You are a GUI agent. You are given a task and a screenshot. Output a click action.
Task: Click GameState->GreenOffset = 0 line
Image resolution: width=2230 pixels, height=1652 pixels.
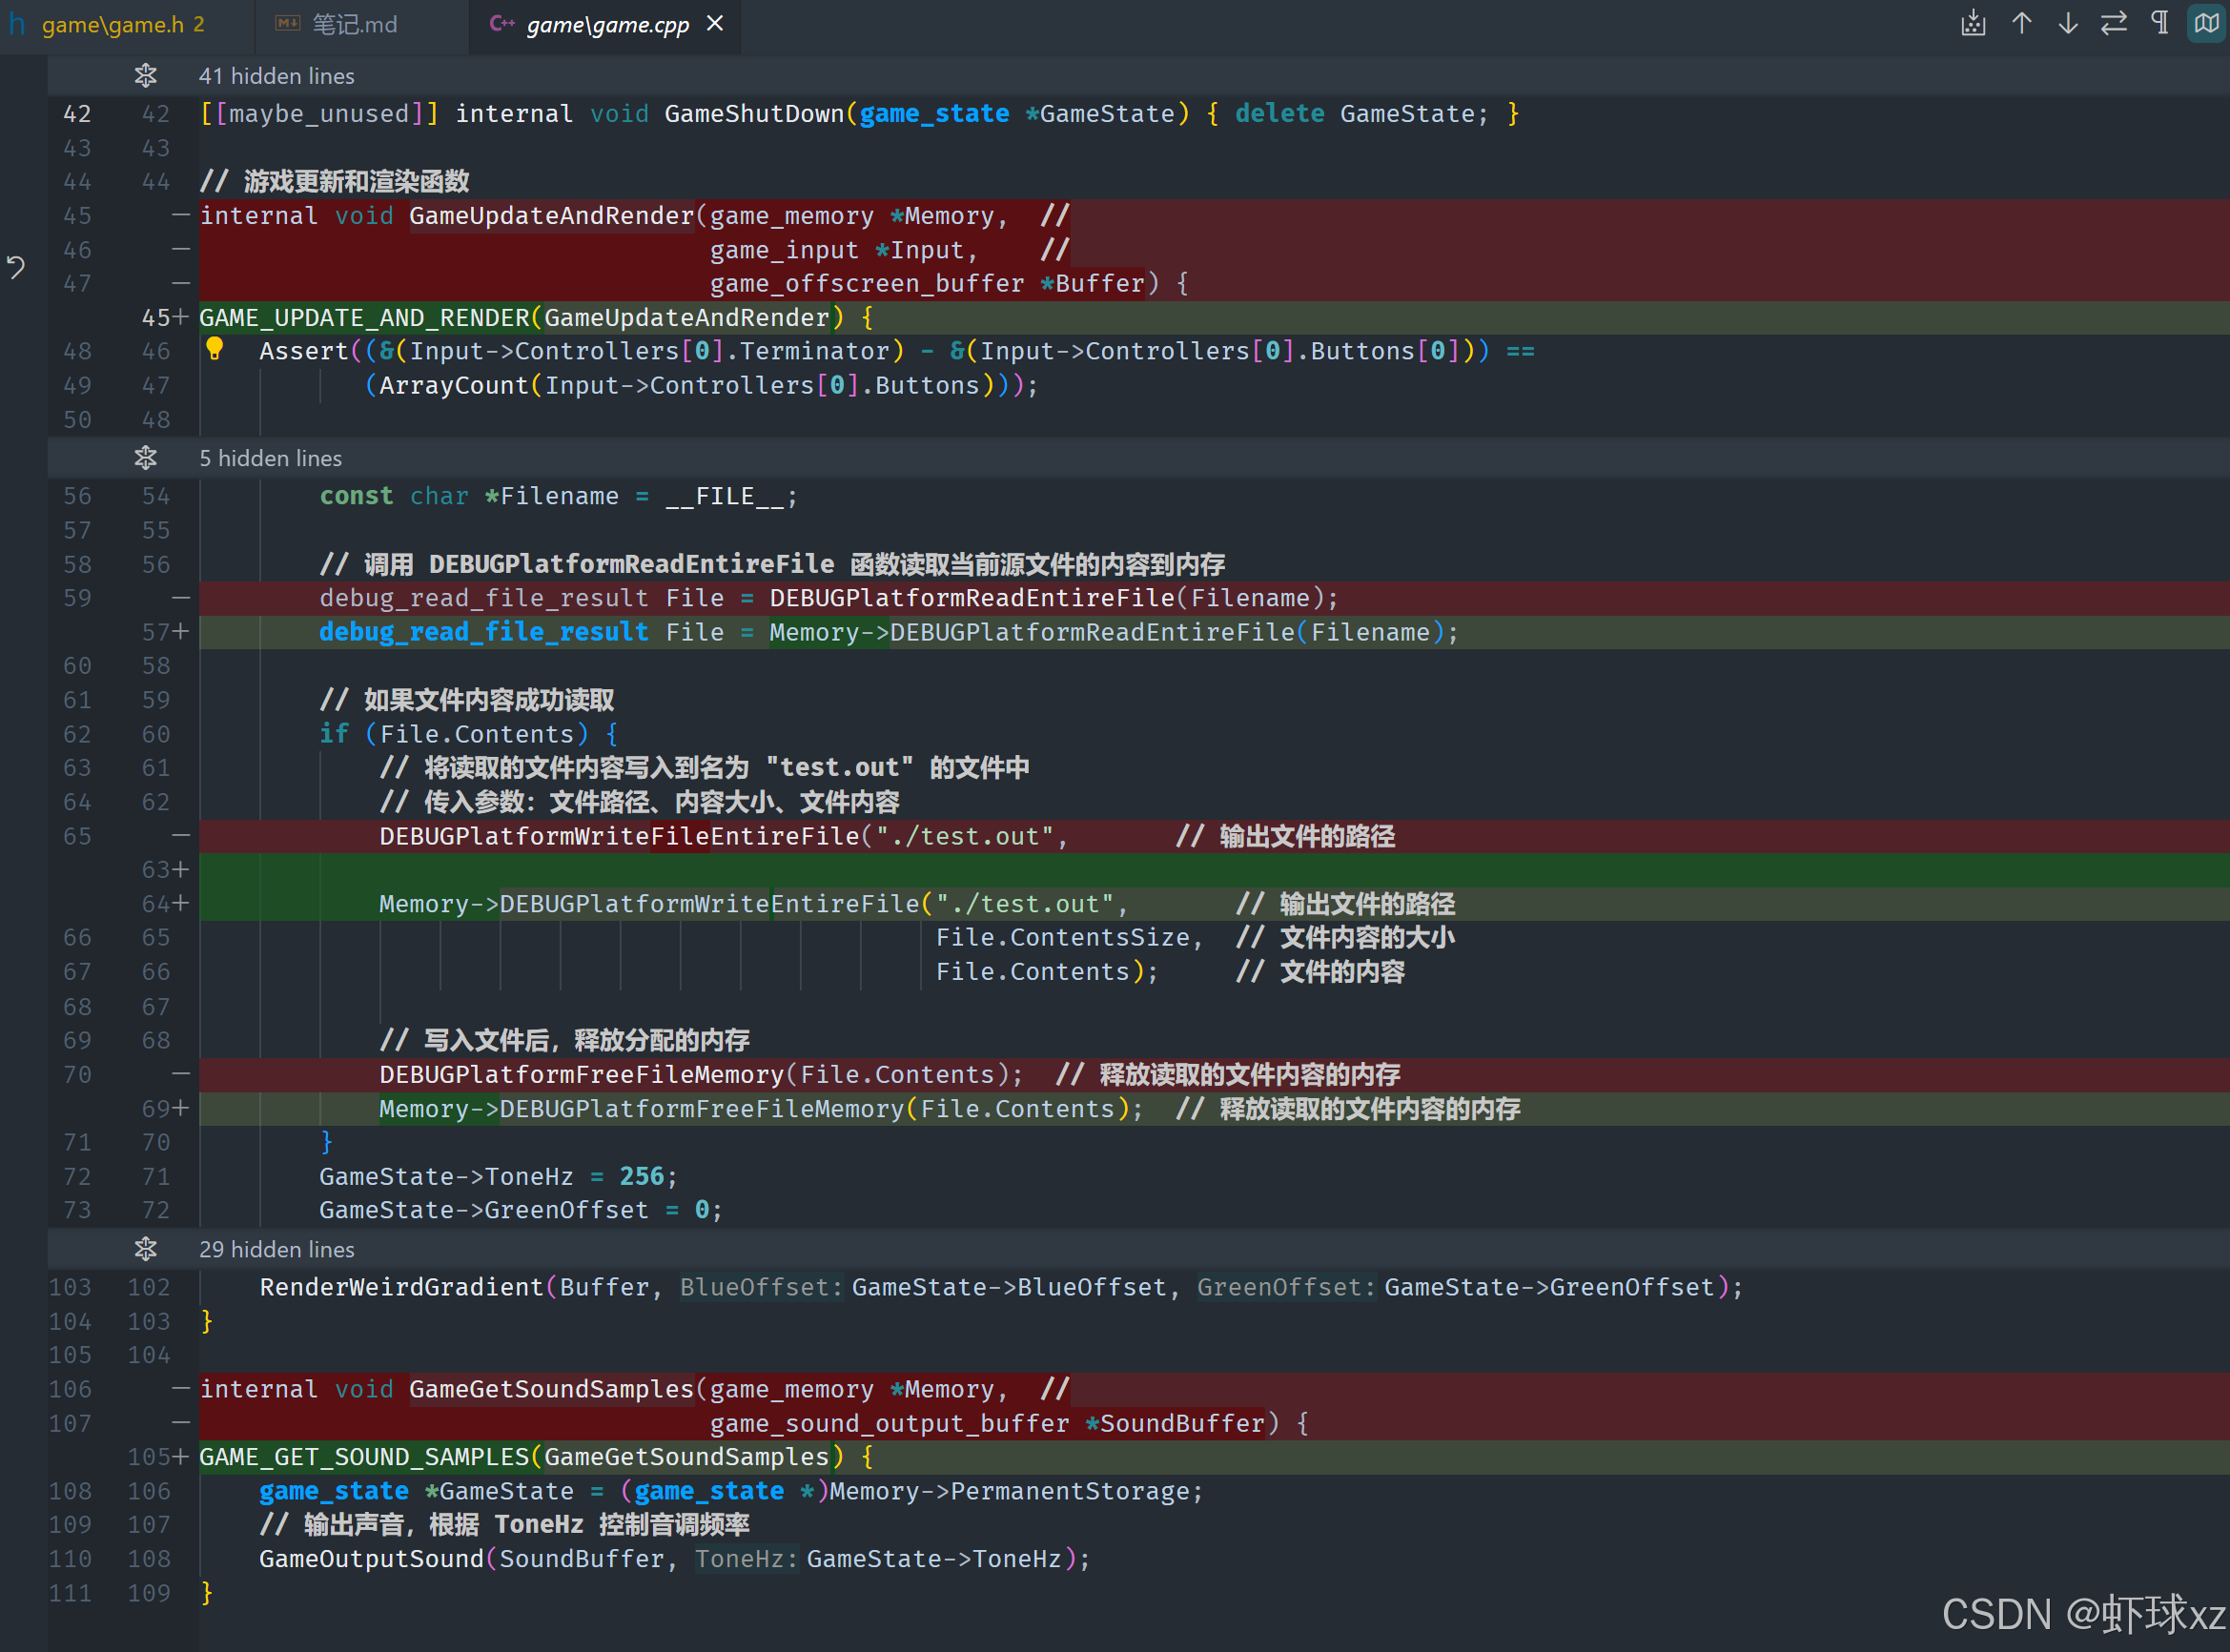point(521,1210)
